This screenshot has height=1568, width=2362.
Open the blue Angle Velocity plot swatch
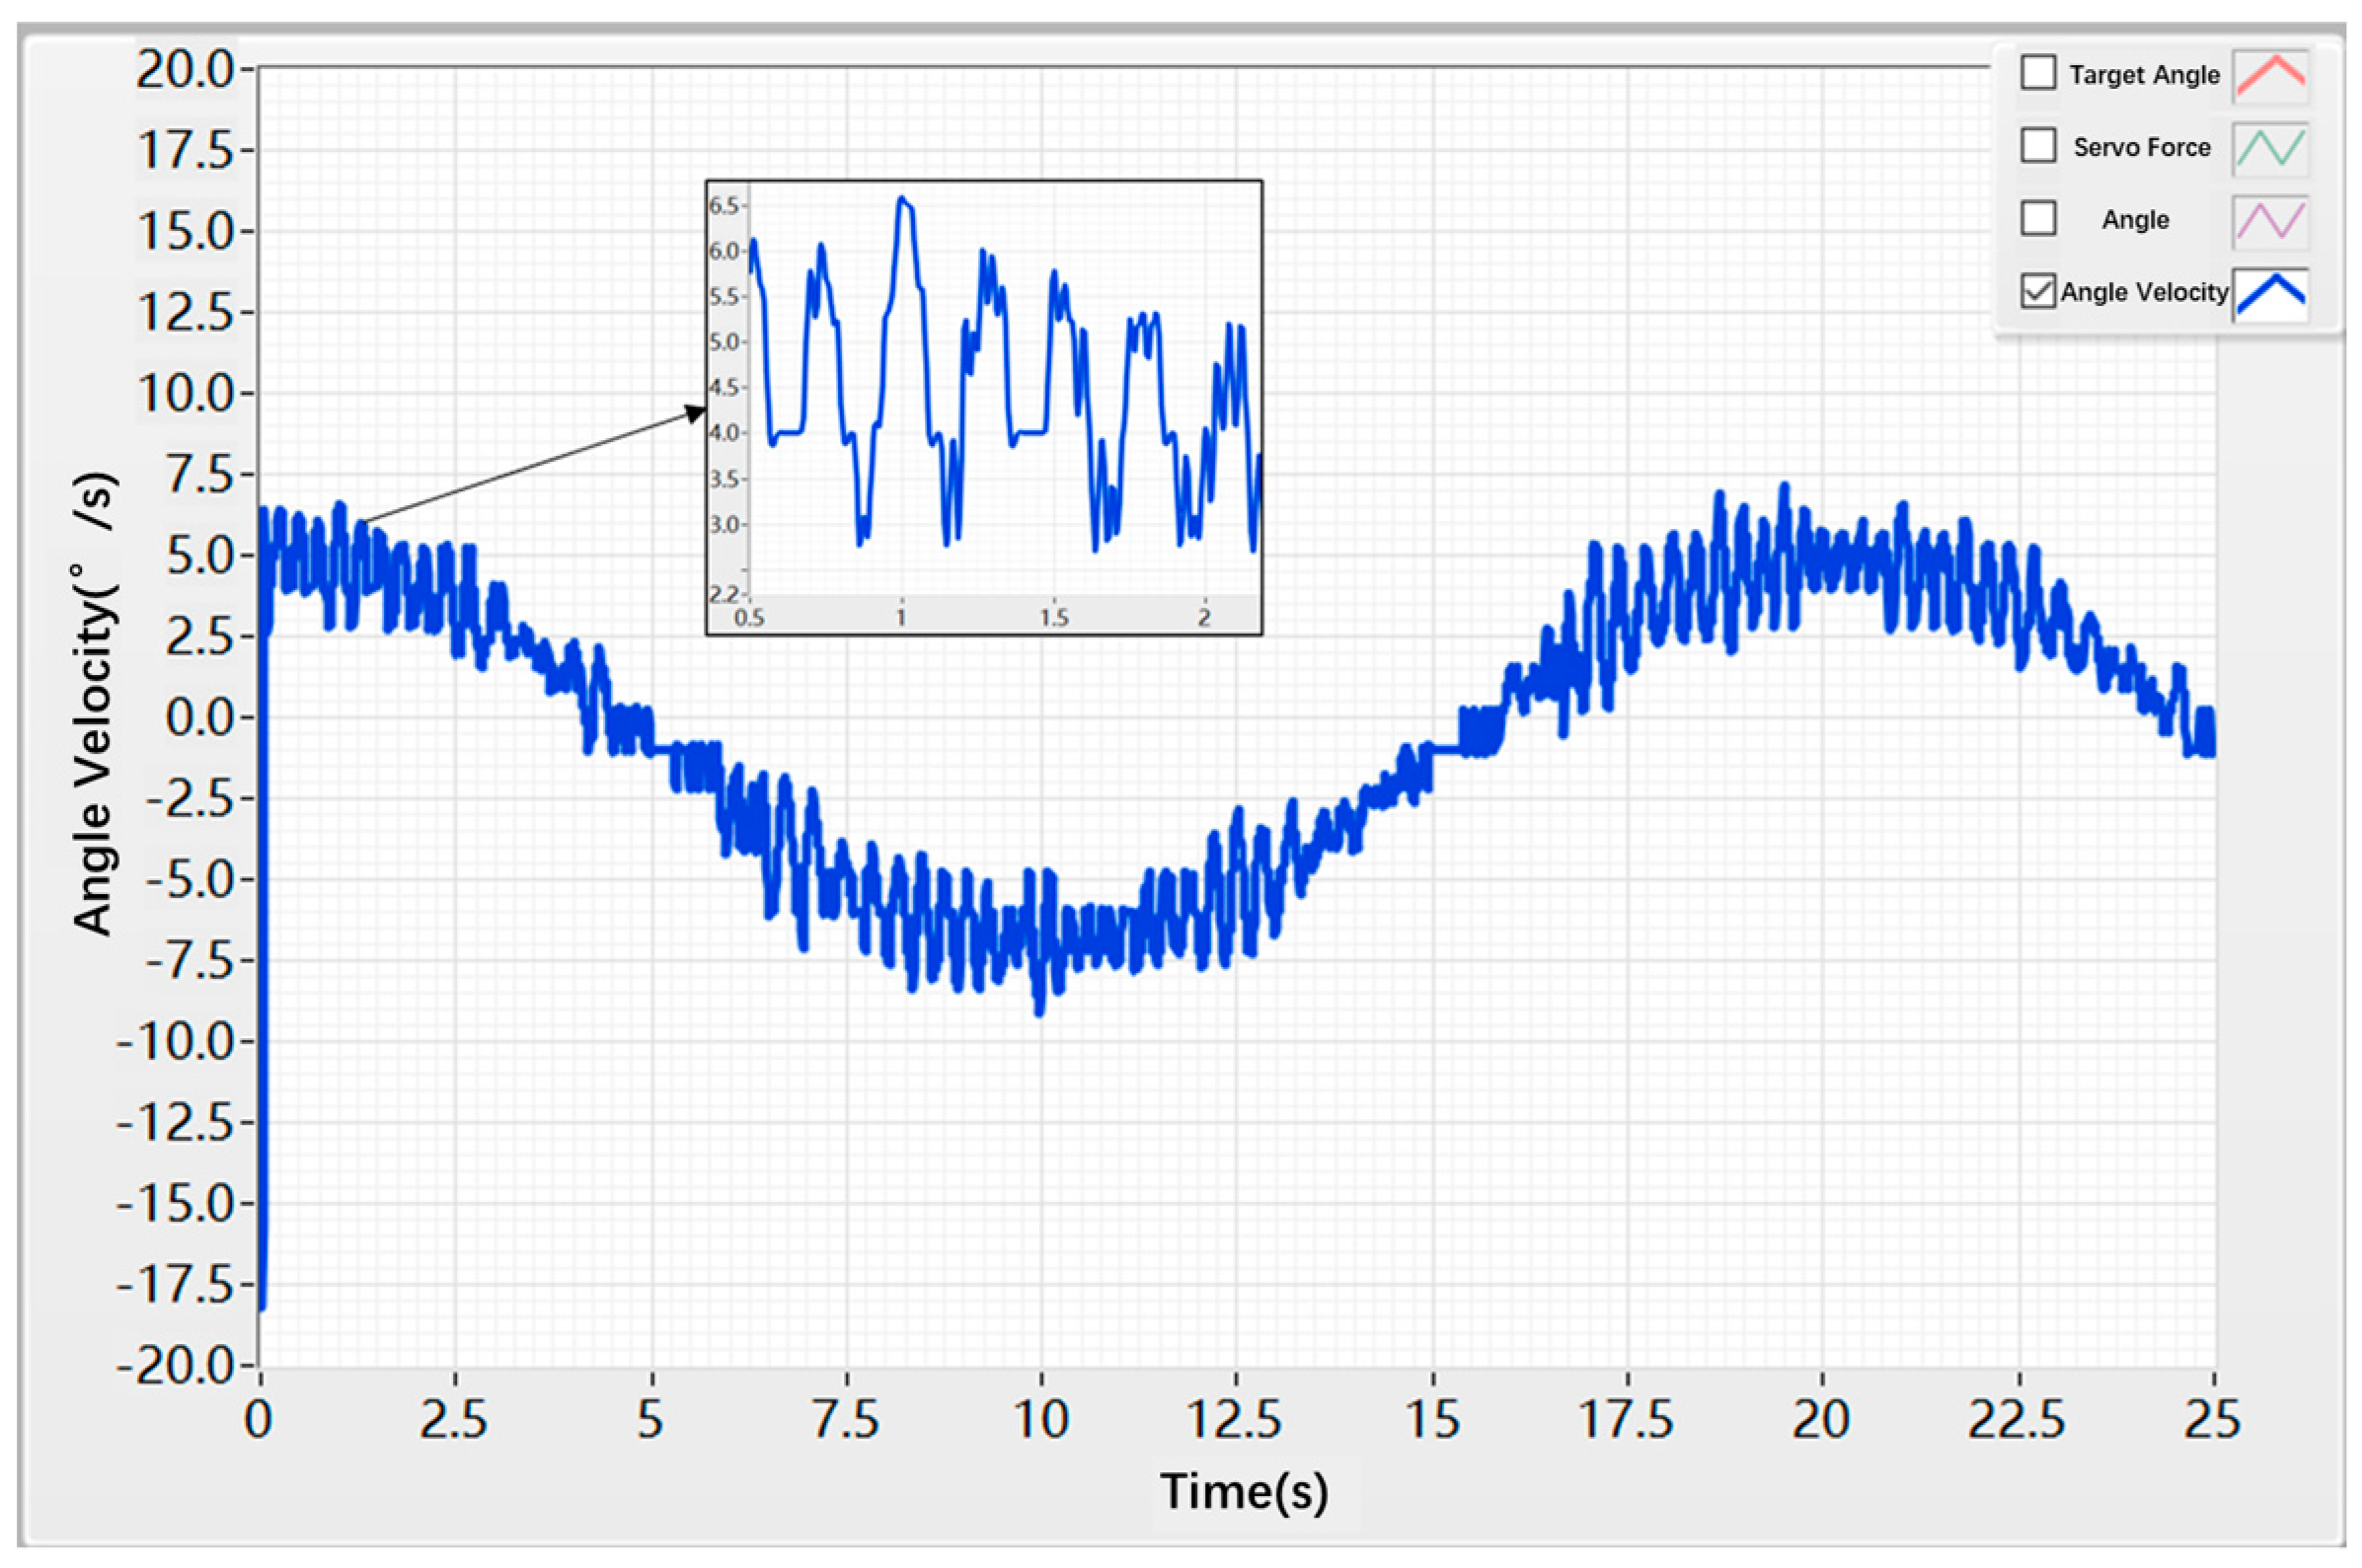coord(2270,294)
